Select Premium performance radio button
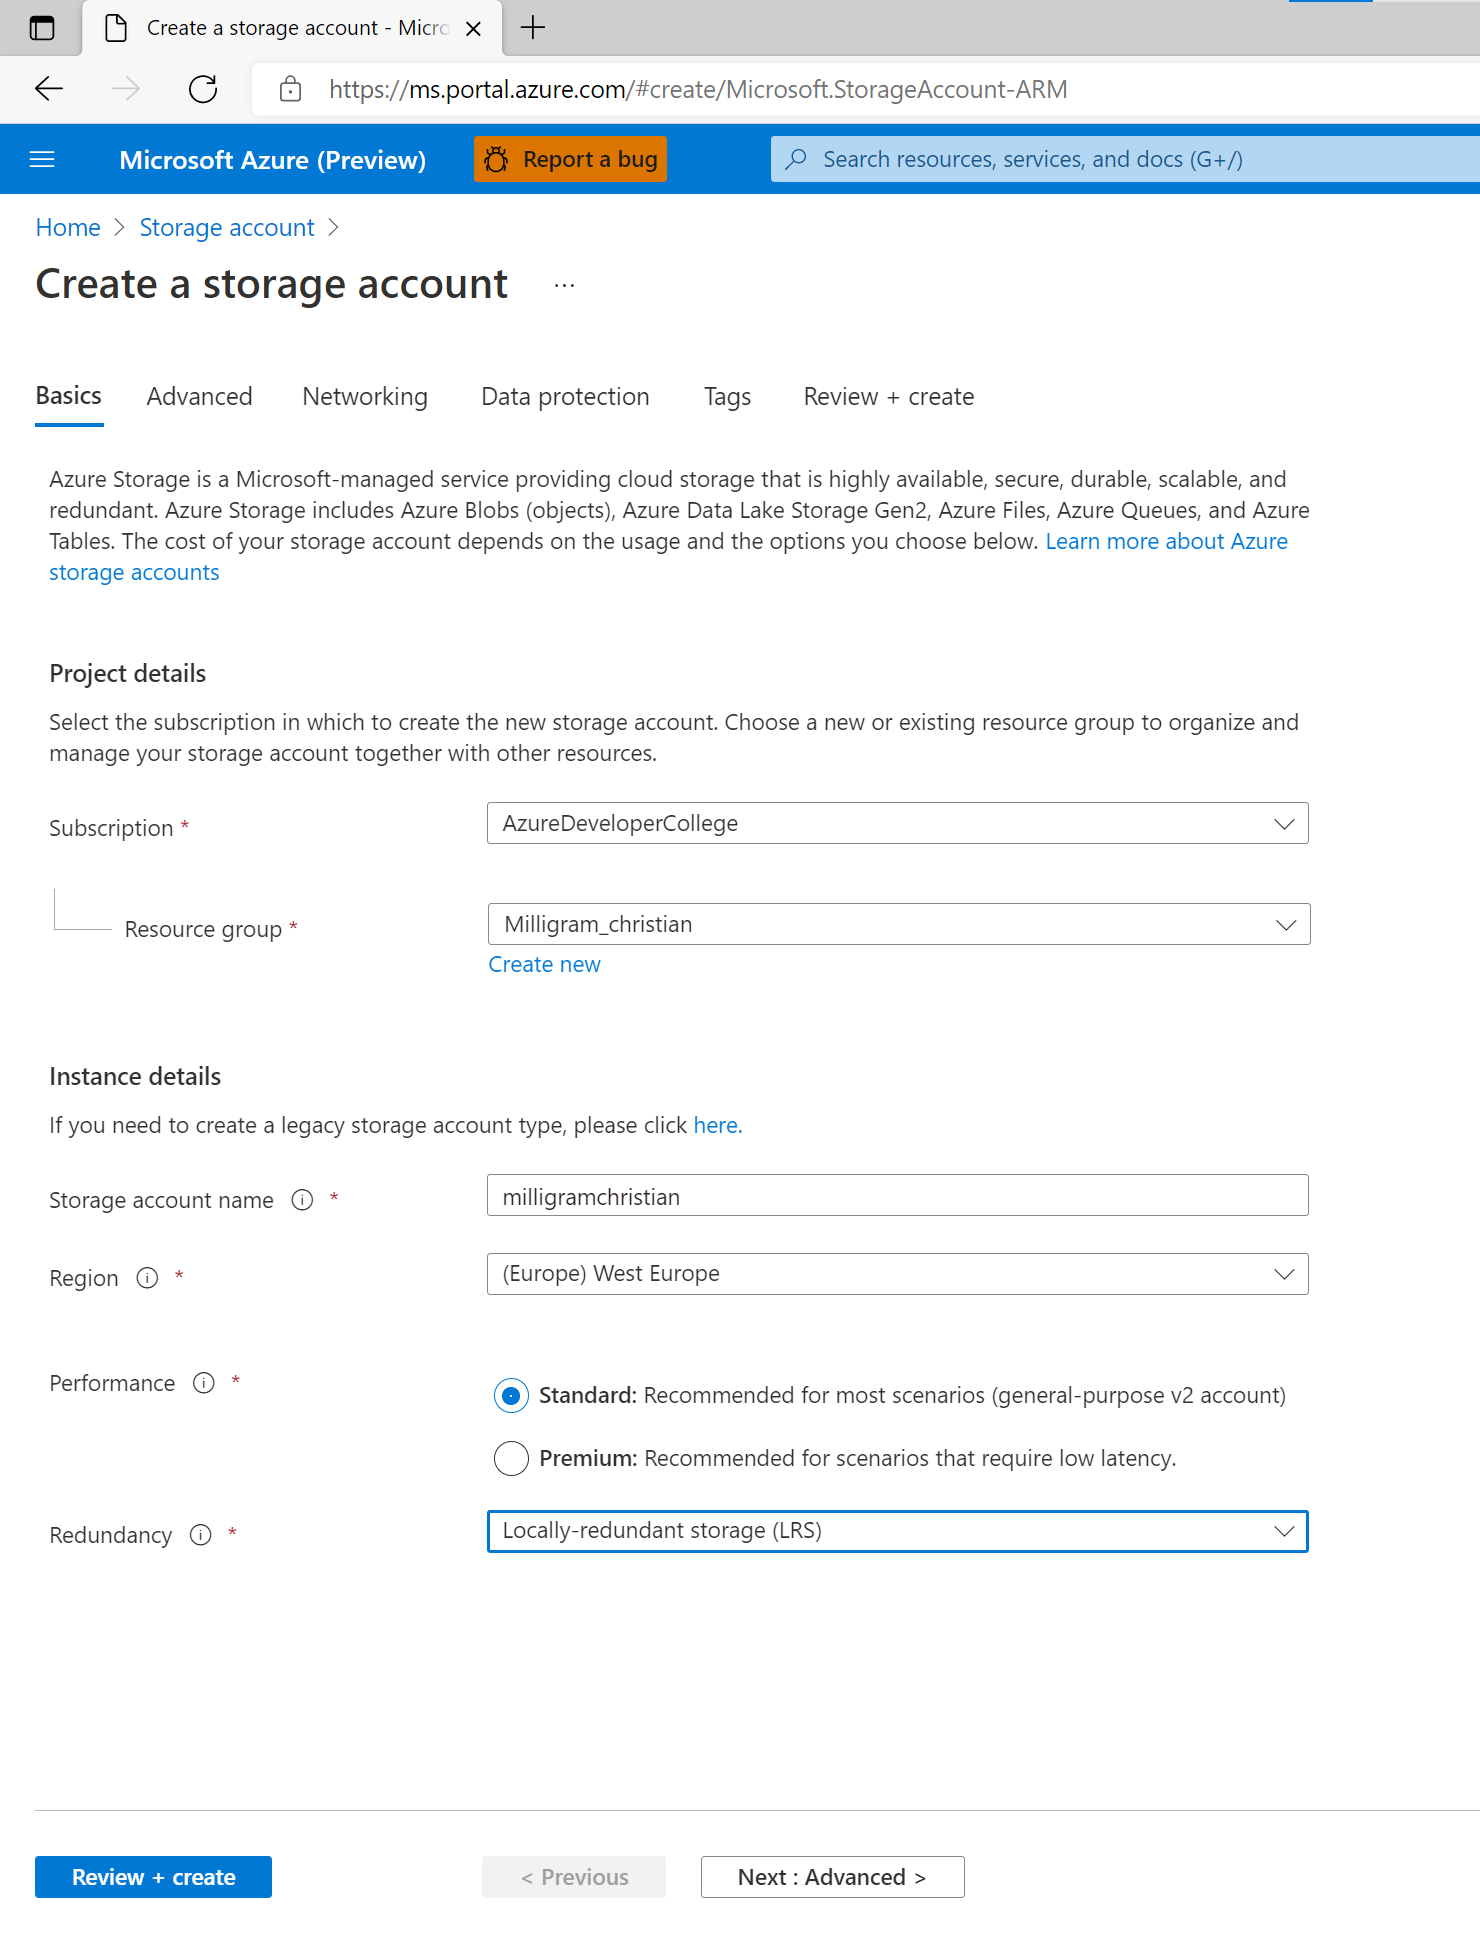The height and width of the screenshot is (1933, 1480). point(511,1458)
